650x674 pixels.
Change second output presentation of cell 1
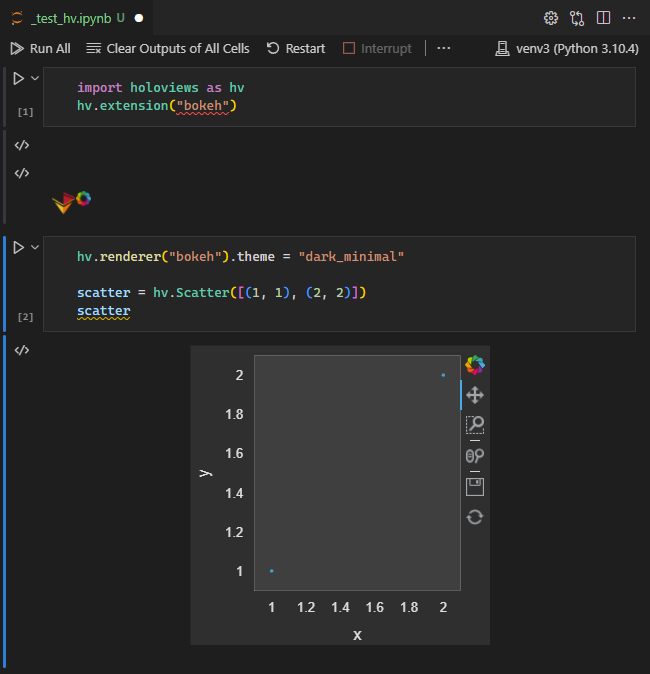22,173
